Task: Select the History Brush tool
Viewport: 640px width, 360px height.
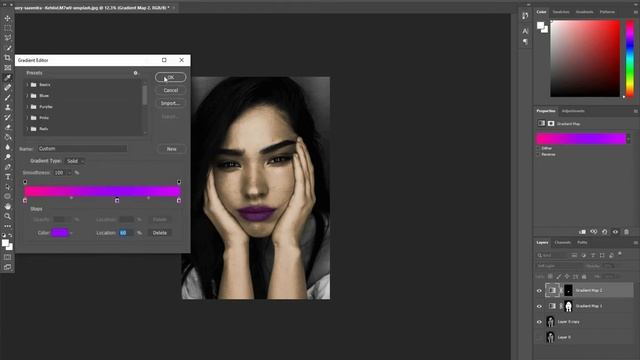Action: pyautogui.click(x=7, y=117)
